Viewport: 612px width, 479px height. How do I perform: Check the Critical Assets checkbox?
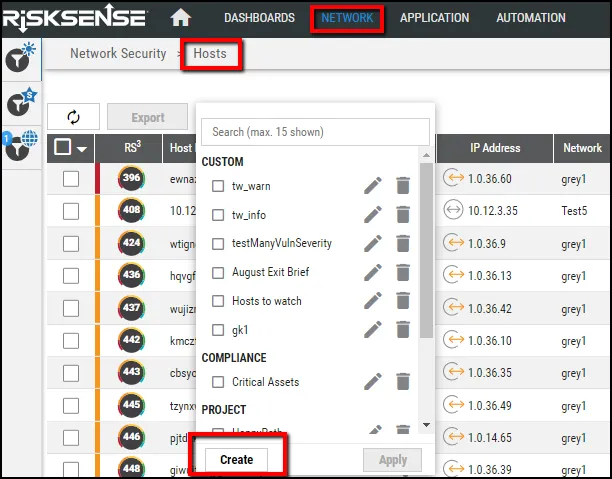(x=218, y=382)
